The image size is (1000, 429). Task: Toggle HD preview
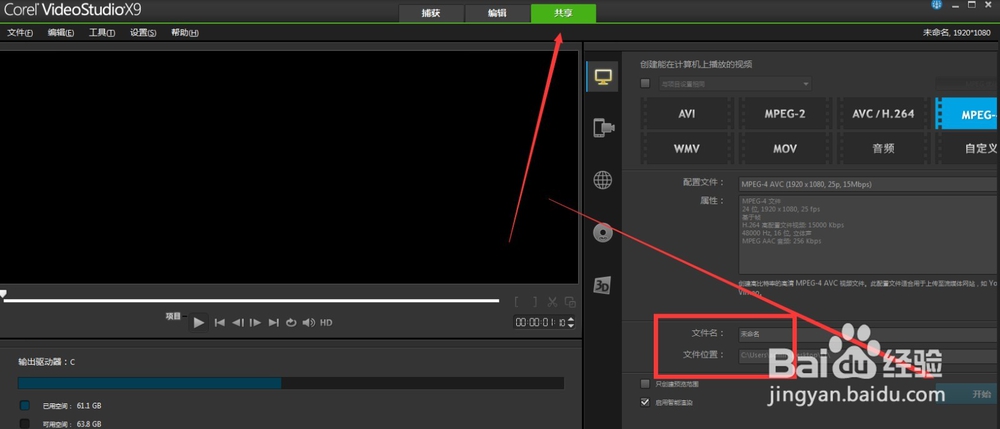[326, 323]
